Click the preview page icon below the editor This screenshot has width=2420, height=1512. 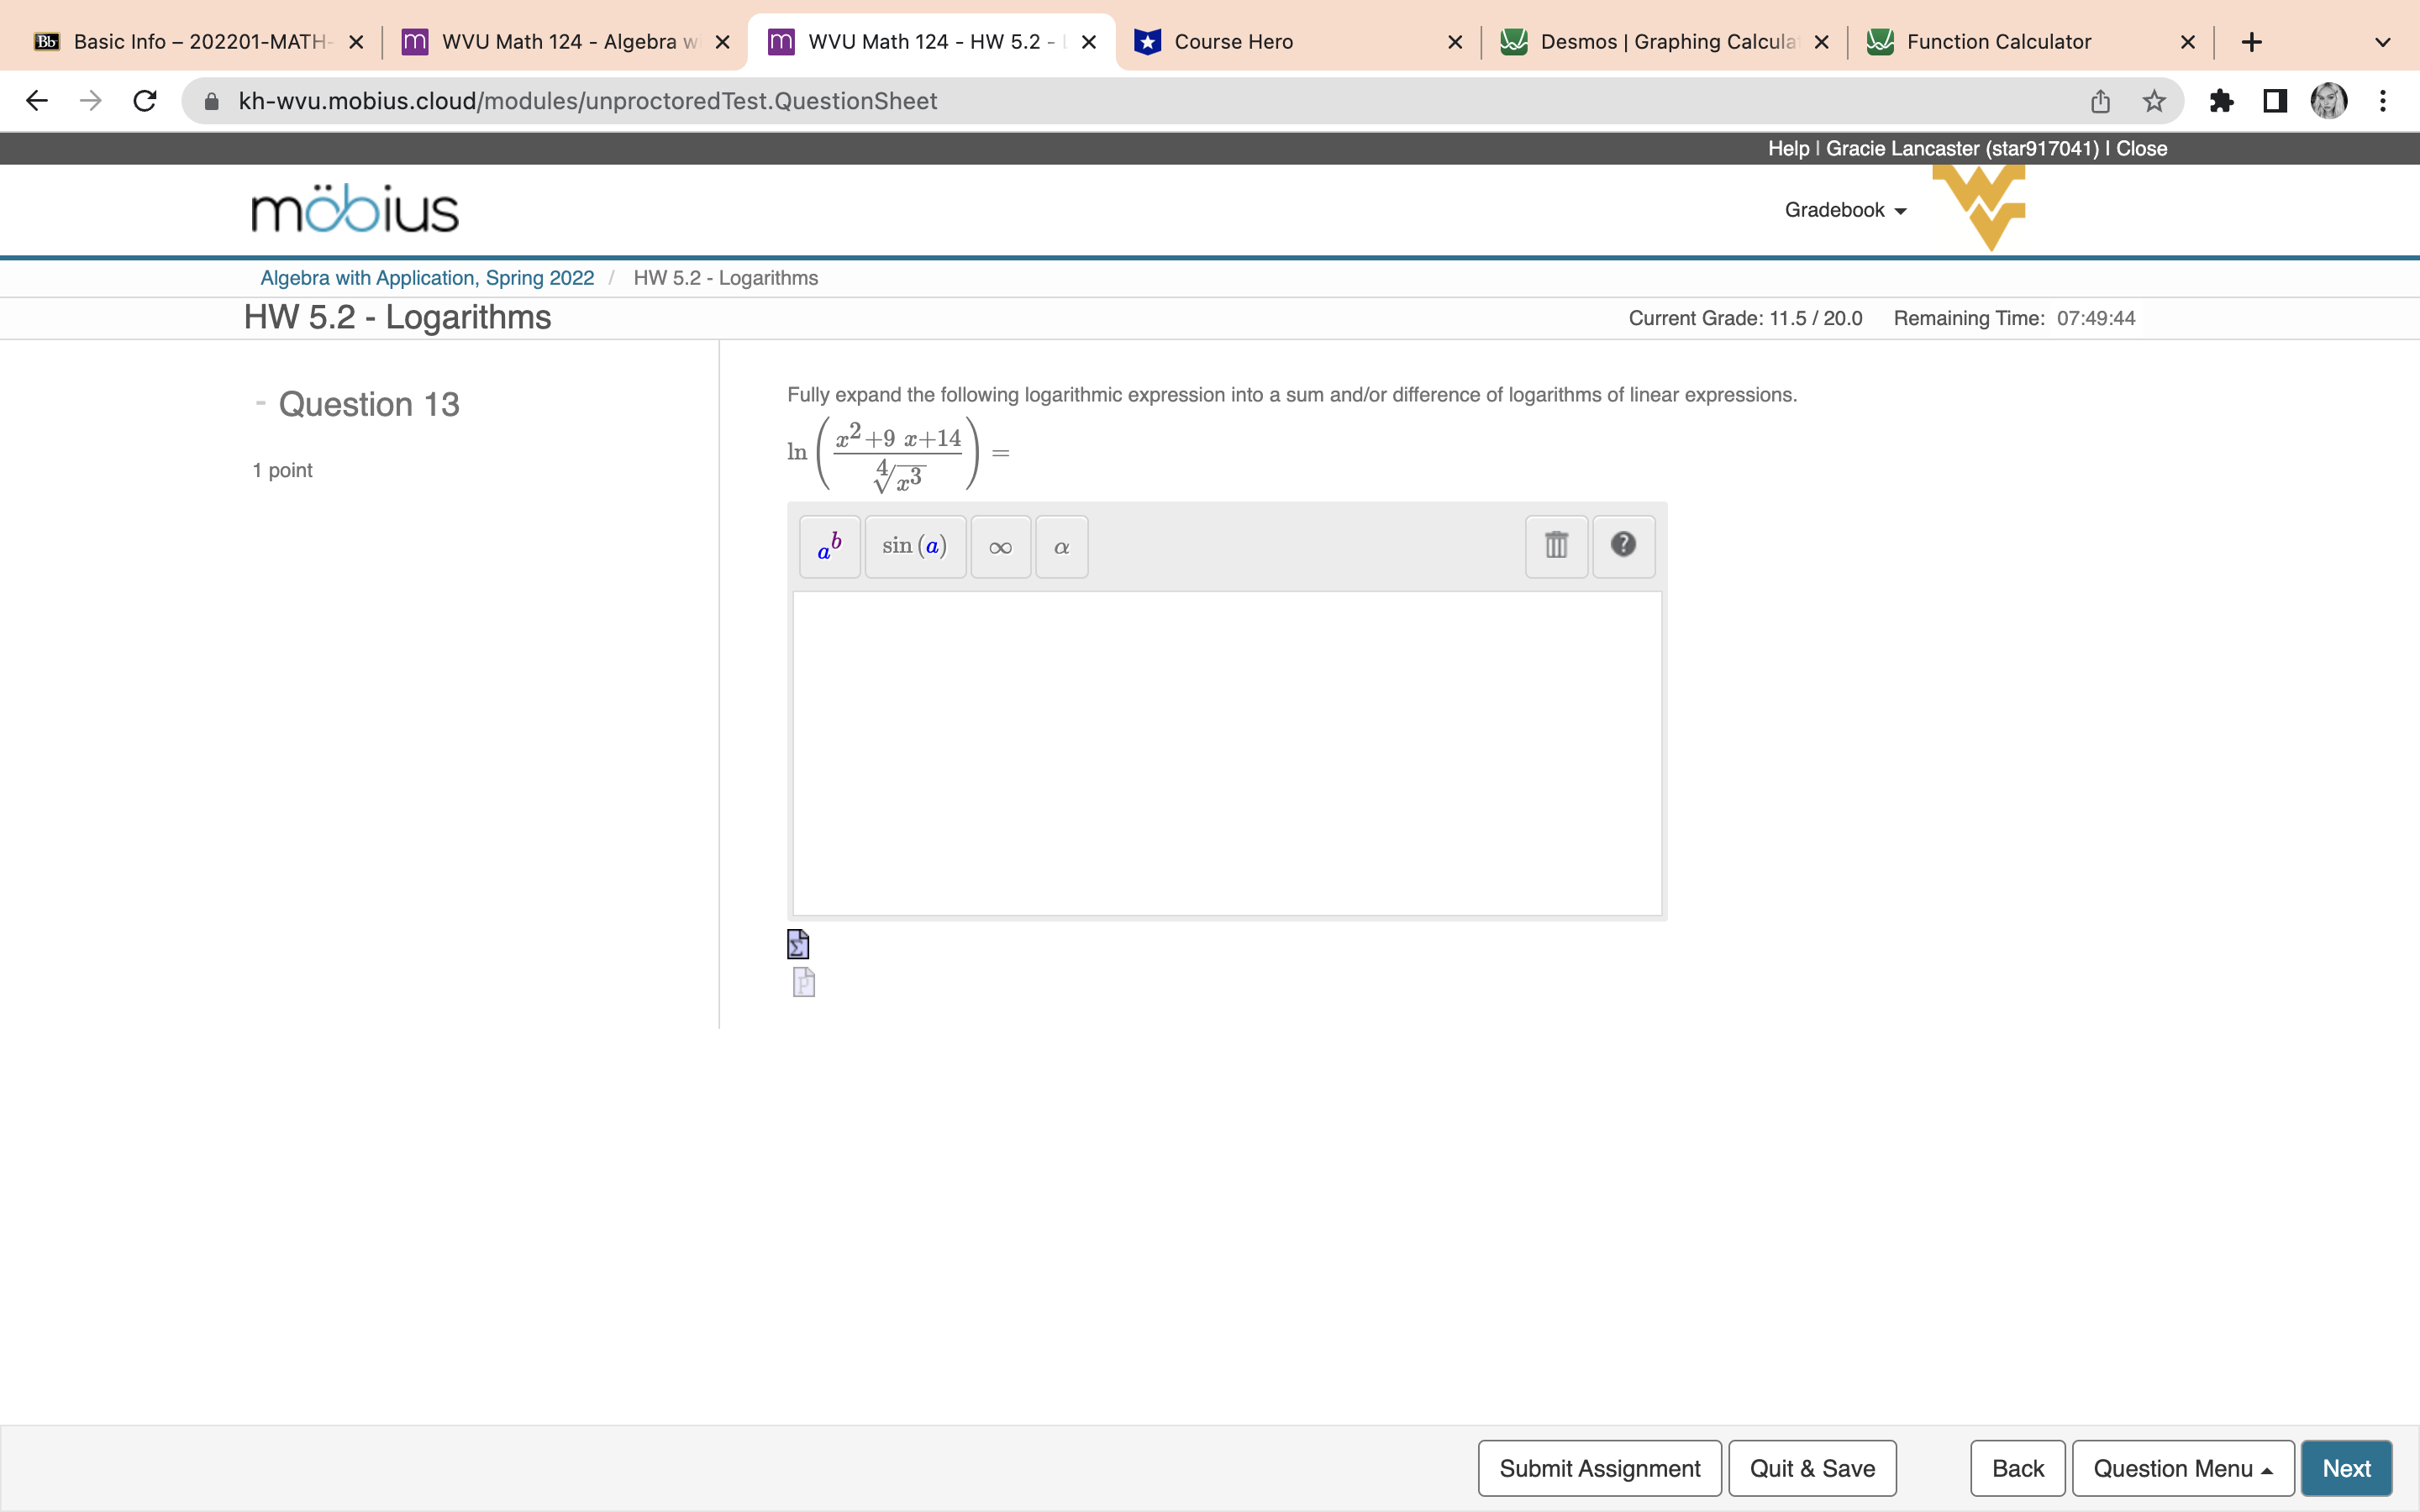tap(804, 982)
